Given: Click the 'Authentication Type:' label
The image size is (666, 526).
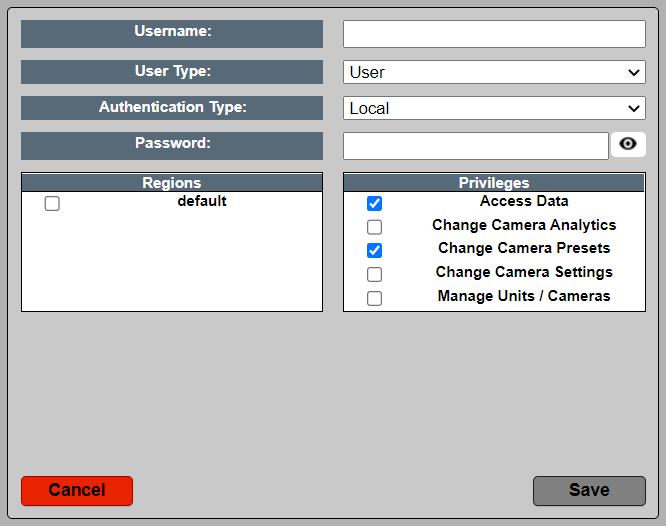Looking at the screenshot, I should coord(172,107).
